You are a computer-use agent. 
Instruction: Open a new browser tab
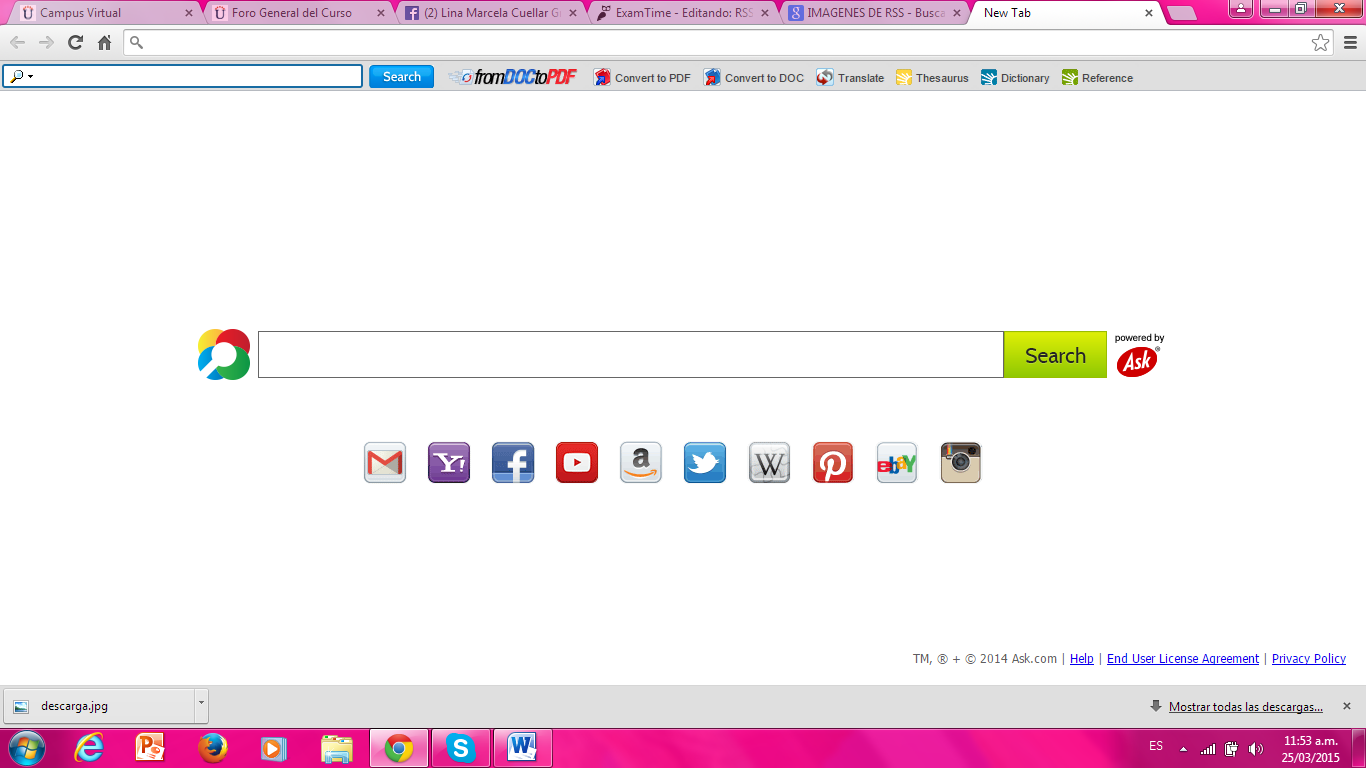pos(1182,13)
